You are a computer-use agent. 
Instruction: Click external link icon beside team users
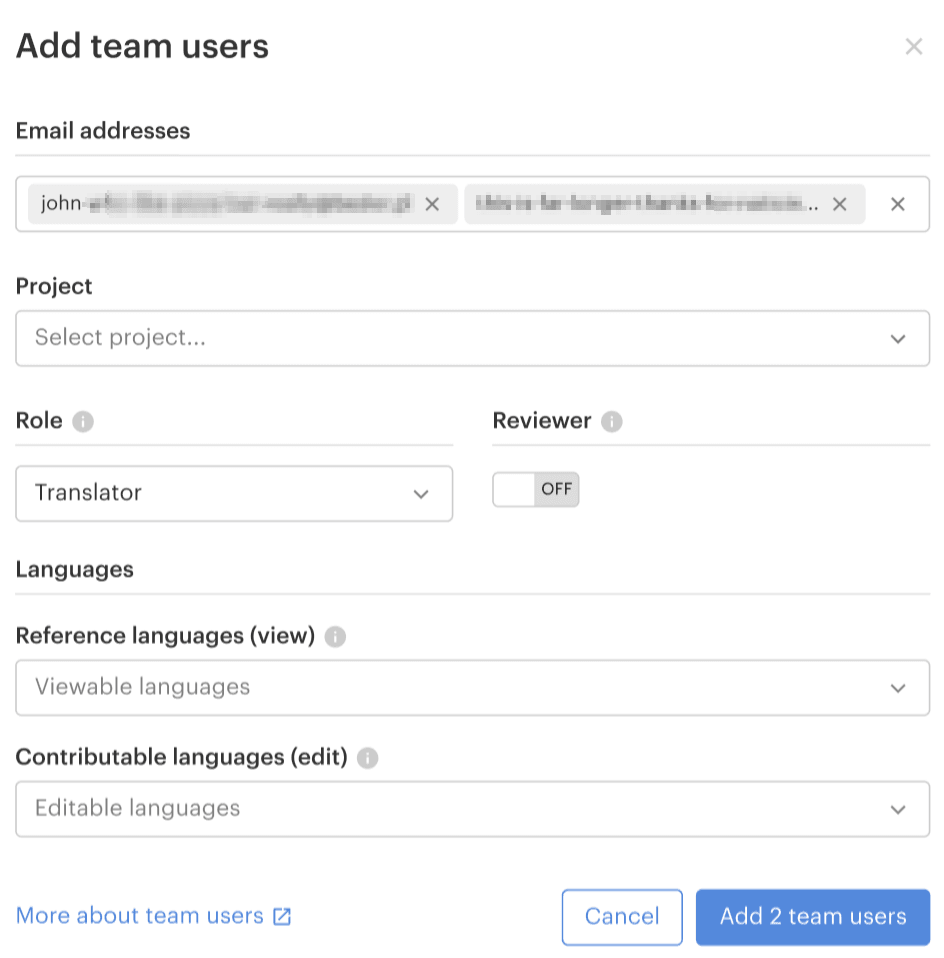coord(282,916)
